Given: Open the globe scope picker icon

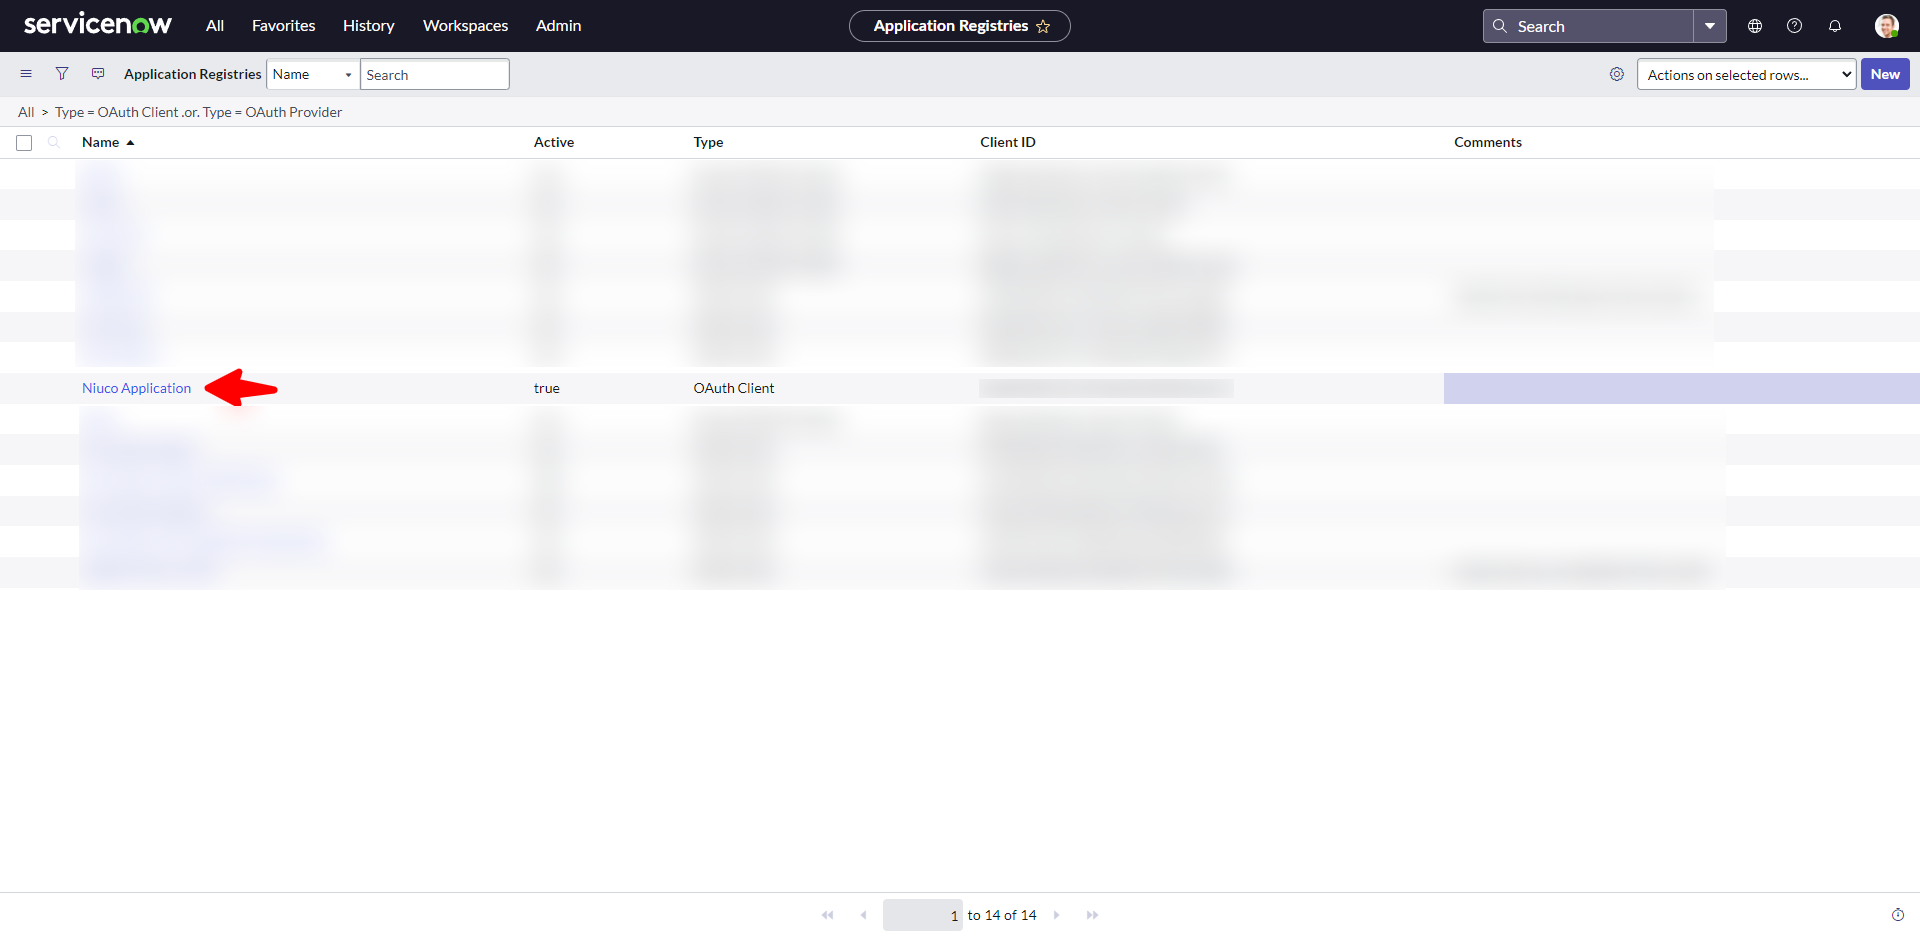Looking at the screenshot, I should [1755, 26].
